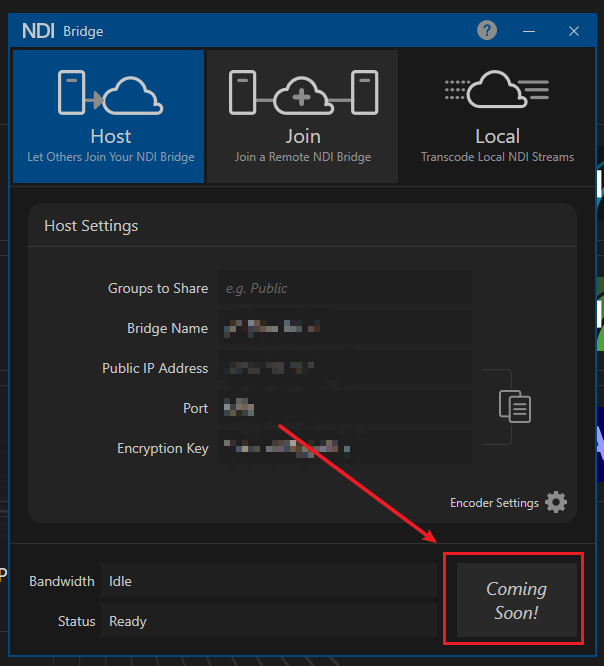Click the Bridge Name field
Screen dimensions: 604x666
pos(345,327)
